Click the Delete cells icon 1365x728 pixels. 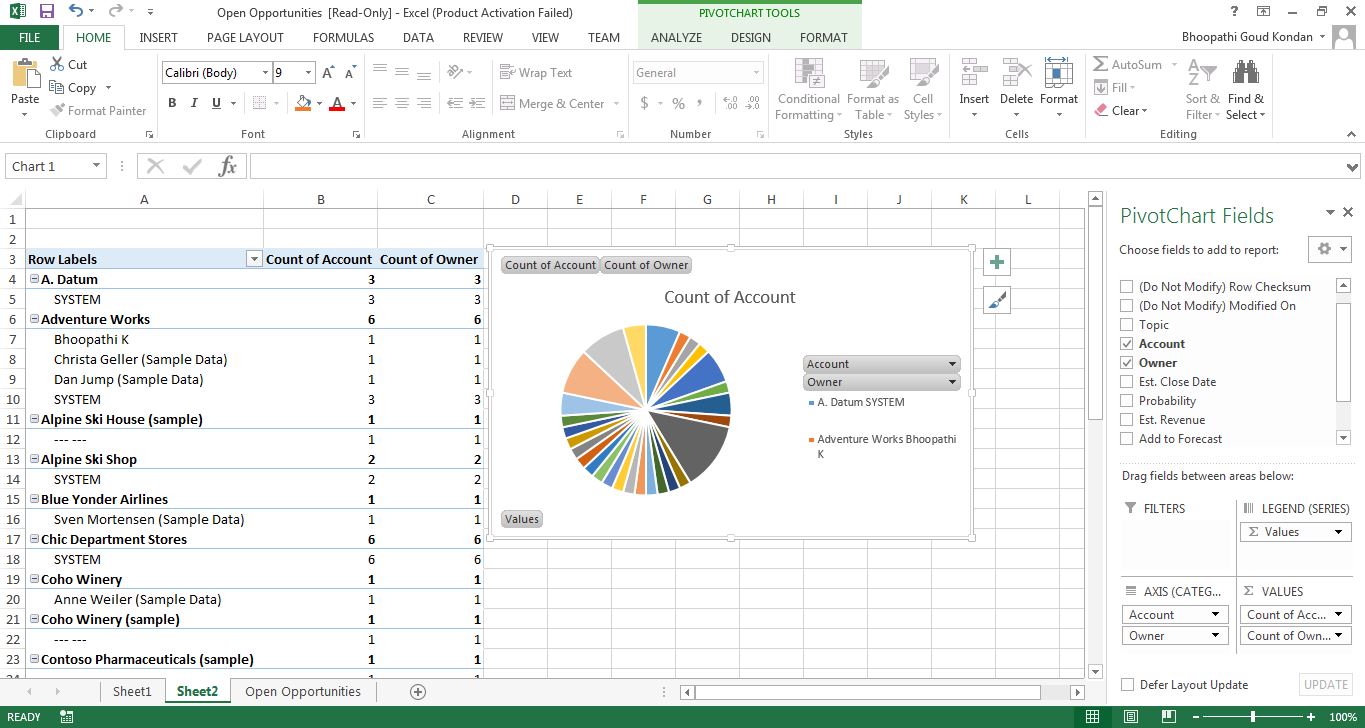1016,73
